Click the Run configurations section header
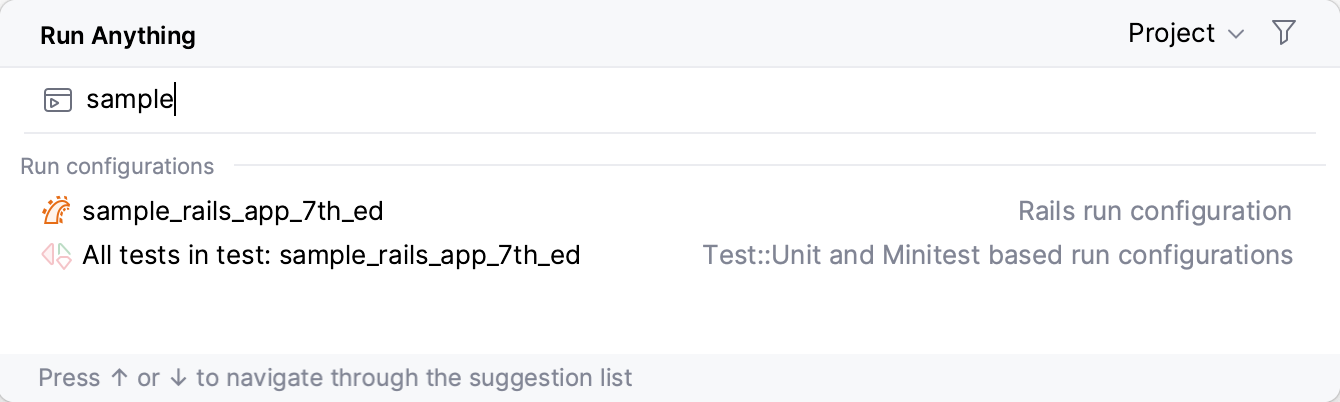The image size is (1340, 402). 117,166
